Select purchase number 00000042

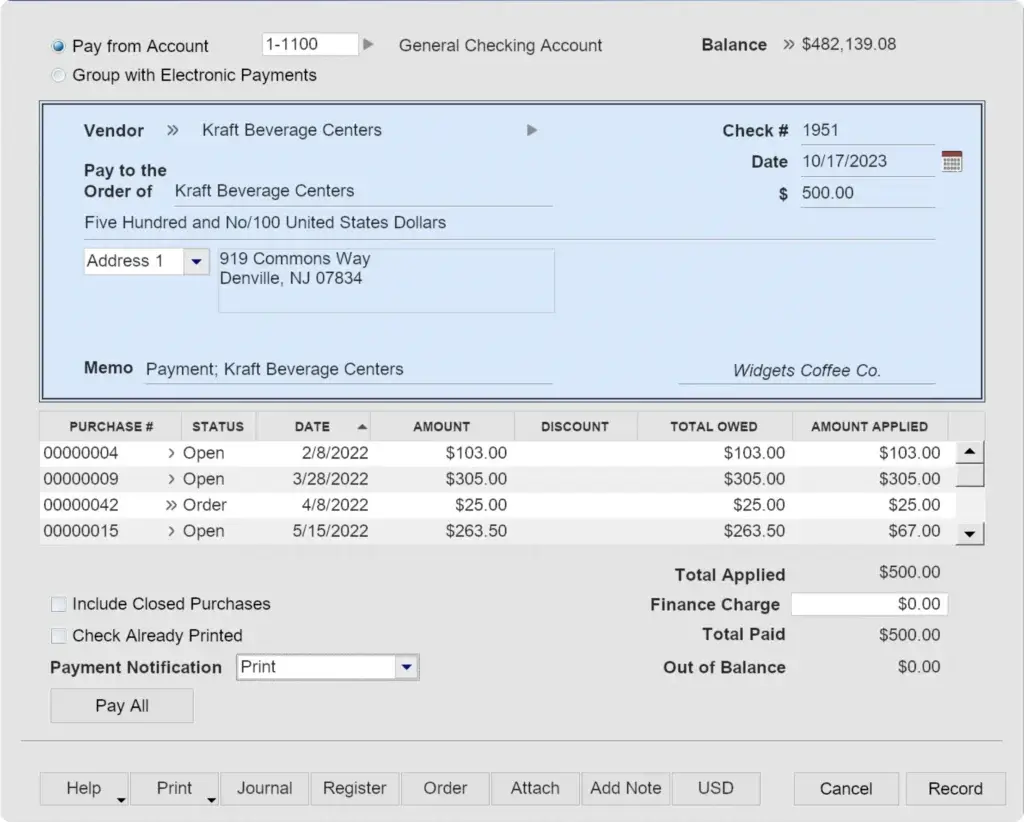pos(81,505)
